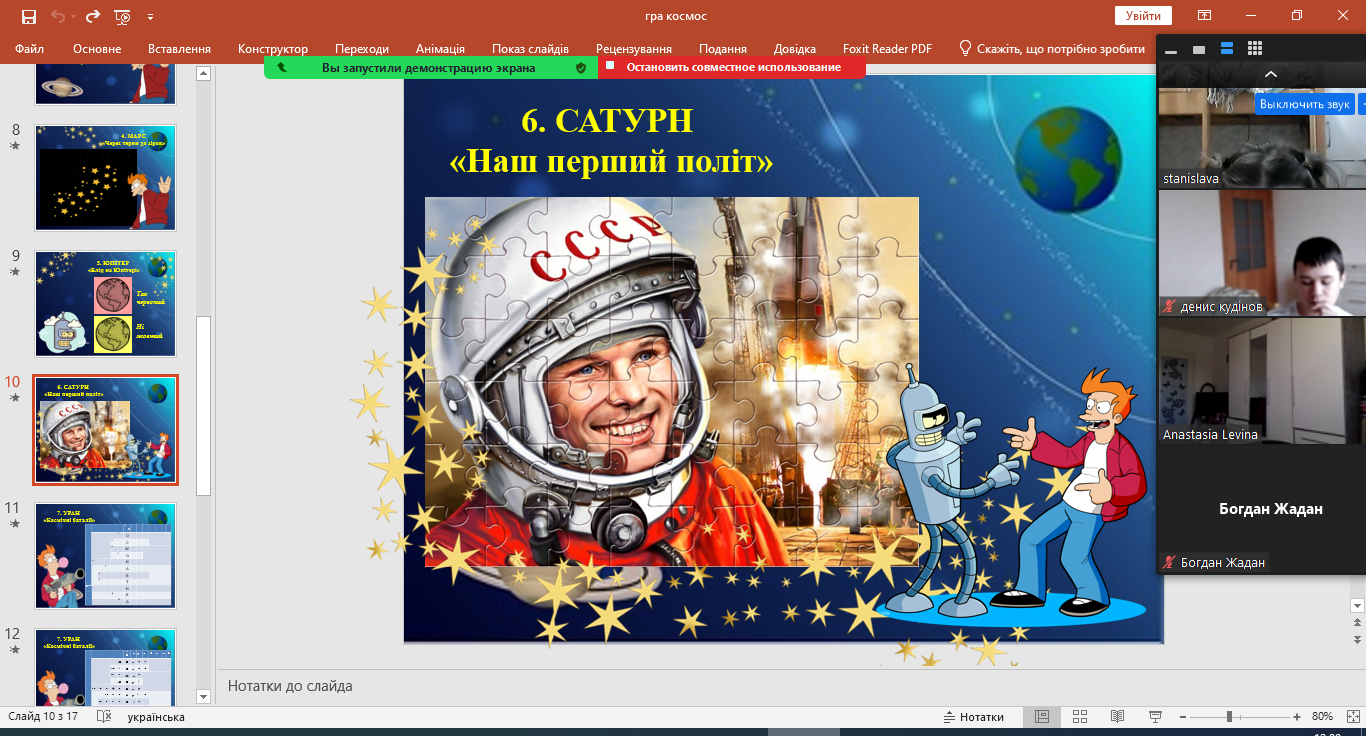Switch to Reading view icon
1366x736 pixels.
point(1118,717)
